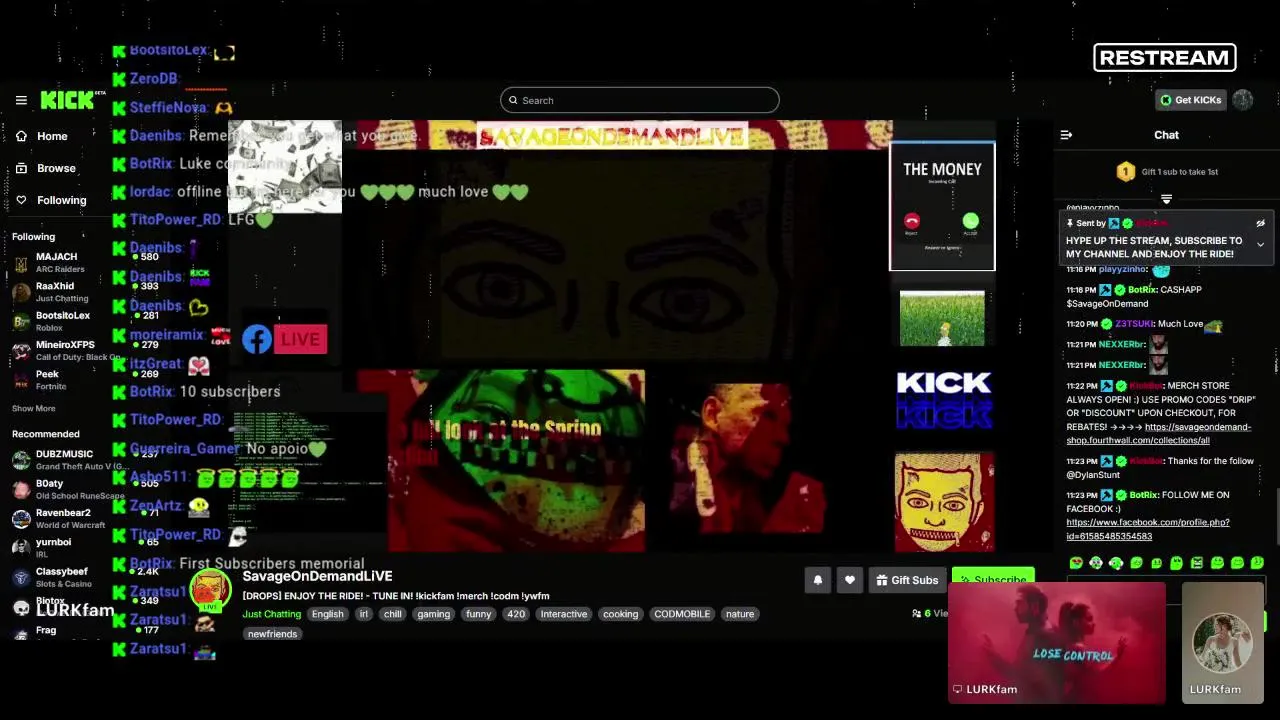The width and height of the screenshot is (1280, 720).
Task: Open the Following page in the sidebar
Action: [x=62, y=200]
